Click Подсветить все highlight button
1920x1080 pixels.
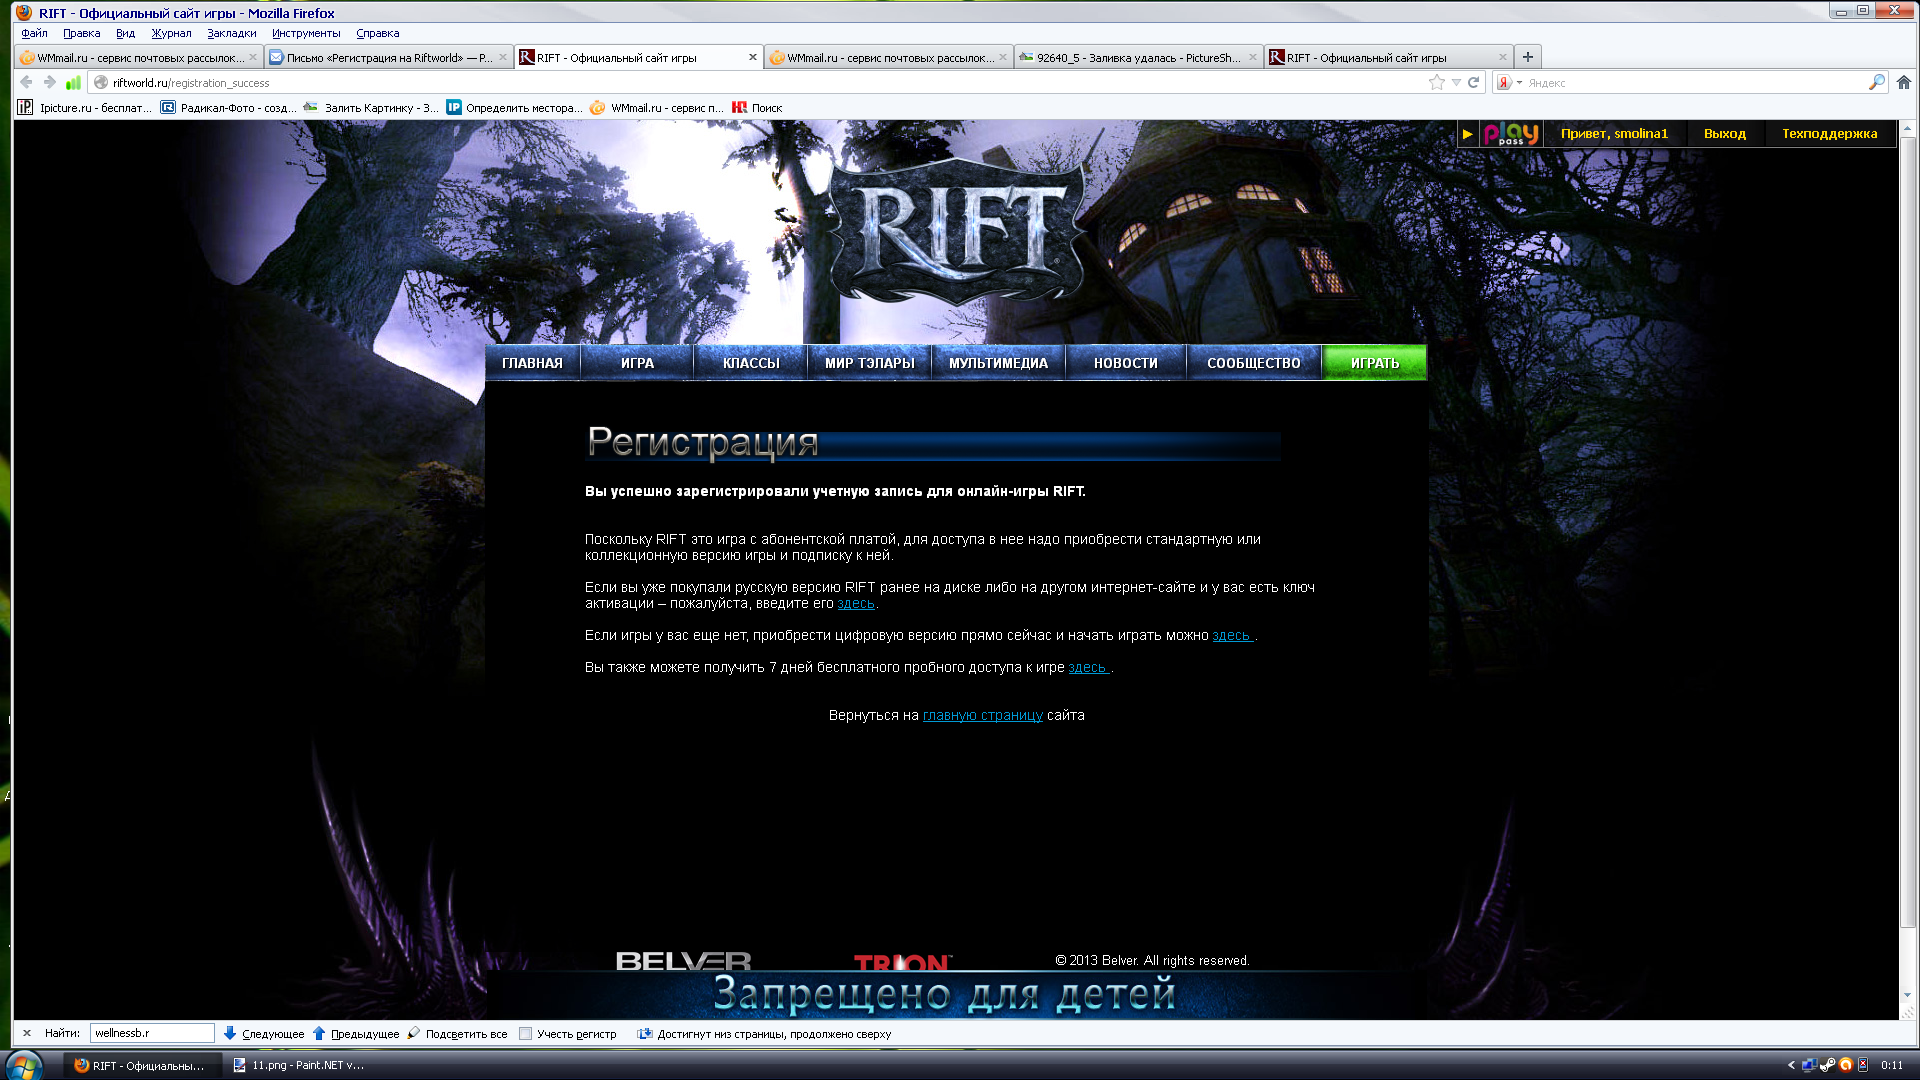(457, 1033)
